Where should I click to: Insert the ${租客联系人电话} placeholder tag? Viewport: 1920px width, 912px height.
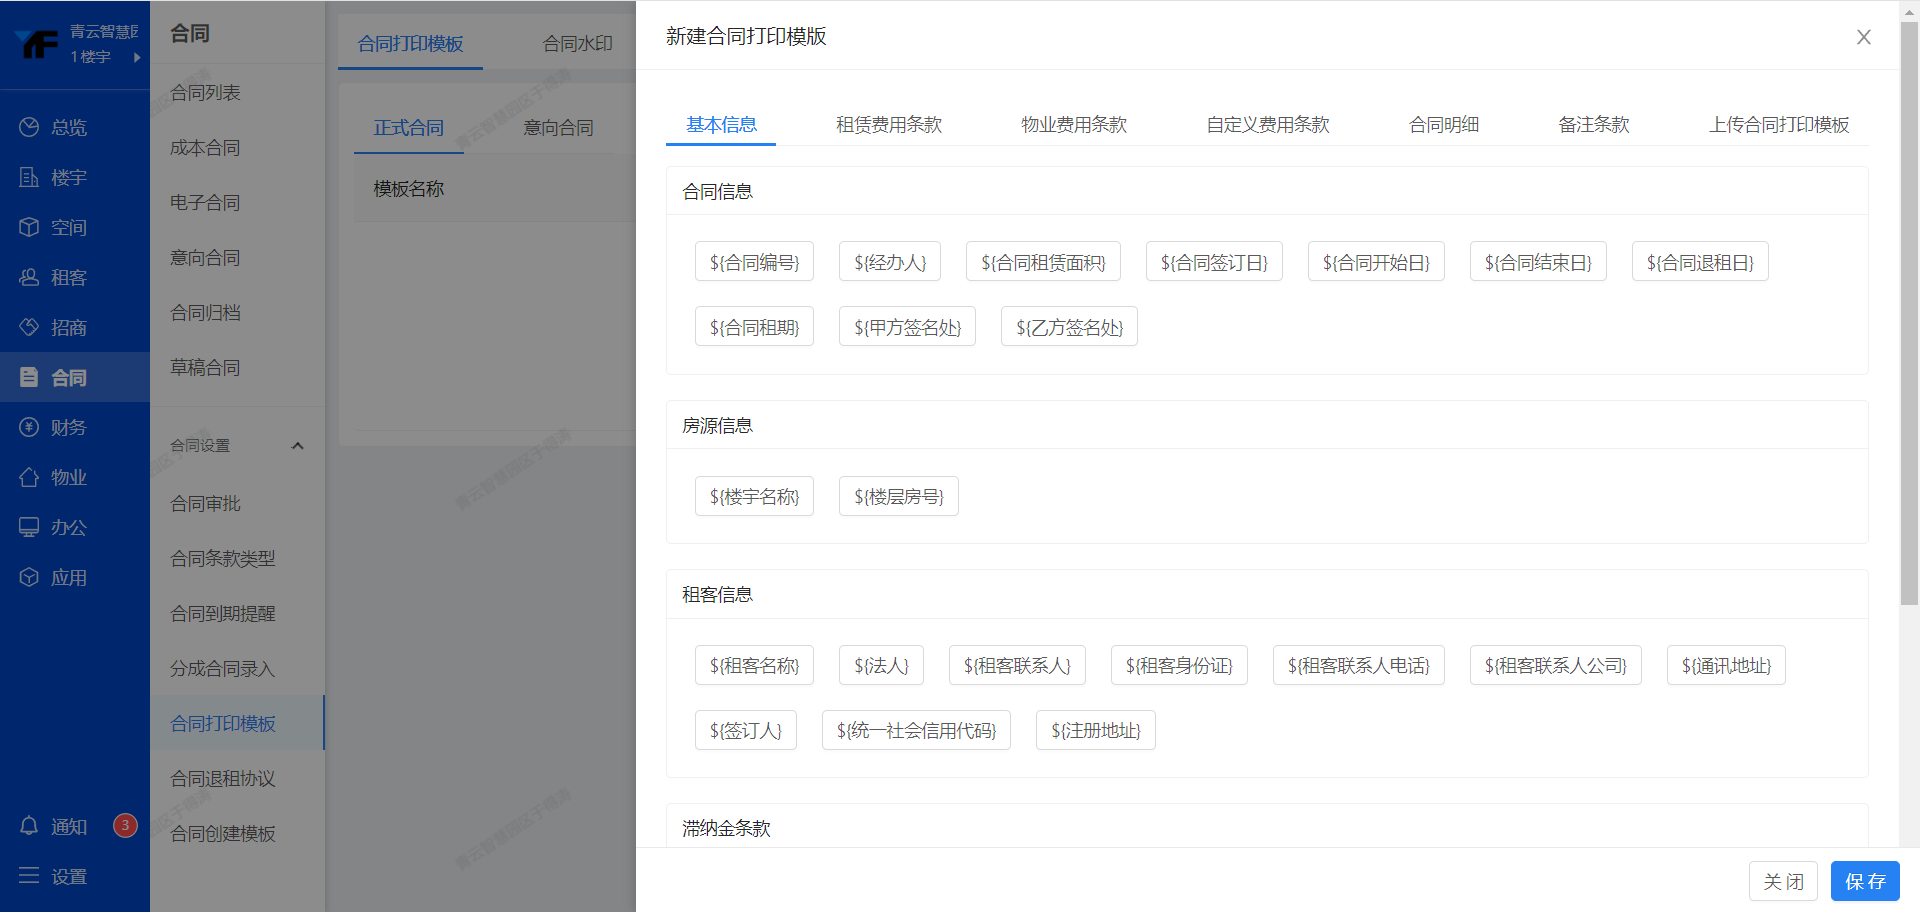pos(1358,665)
